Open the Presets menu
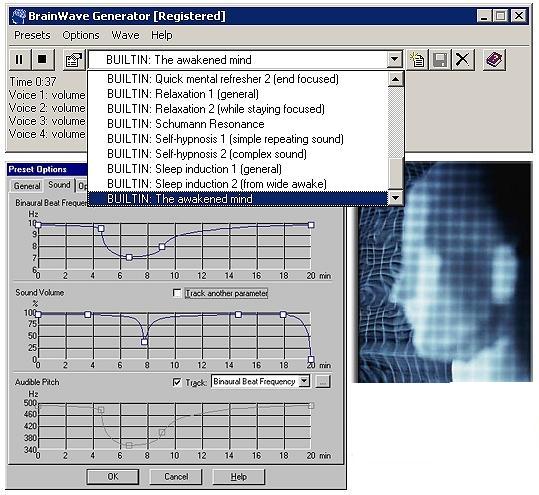 click(x=32, y=35)
